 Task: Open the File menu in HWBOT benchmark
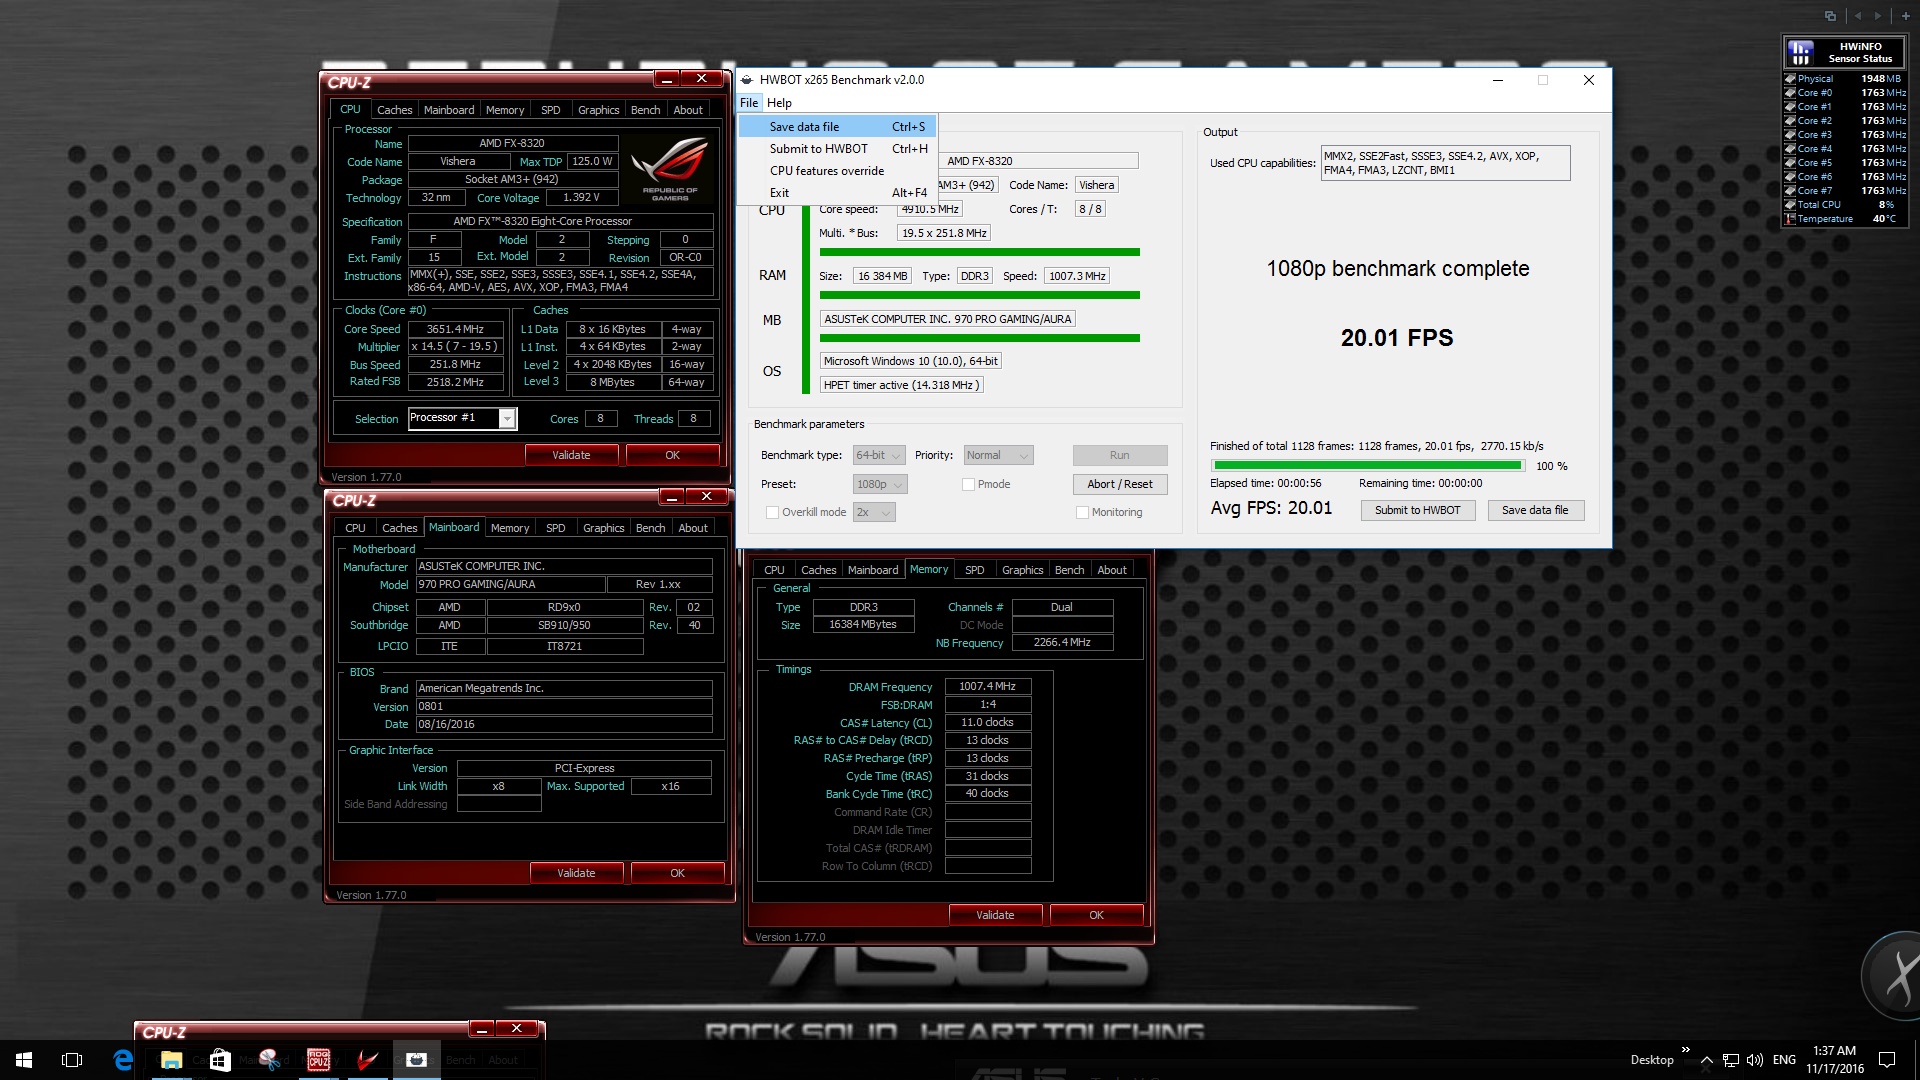749,103
